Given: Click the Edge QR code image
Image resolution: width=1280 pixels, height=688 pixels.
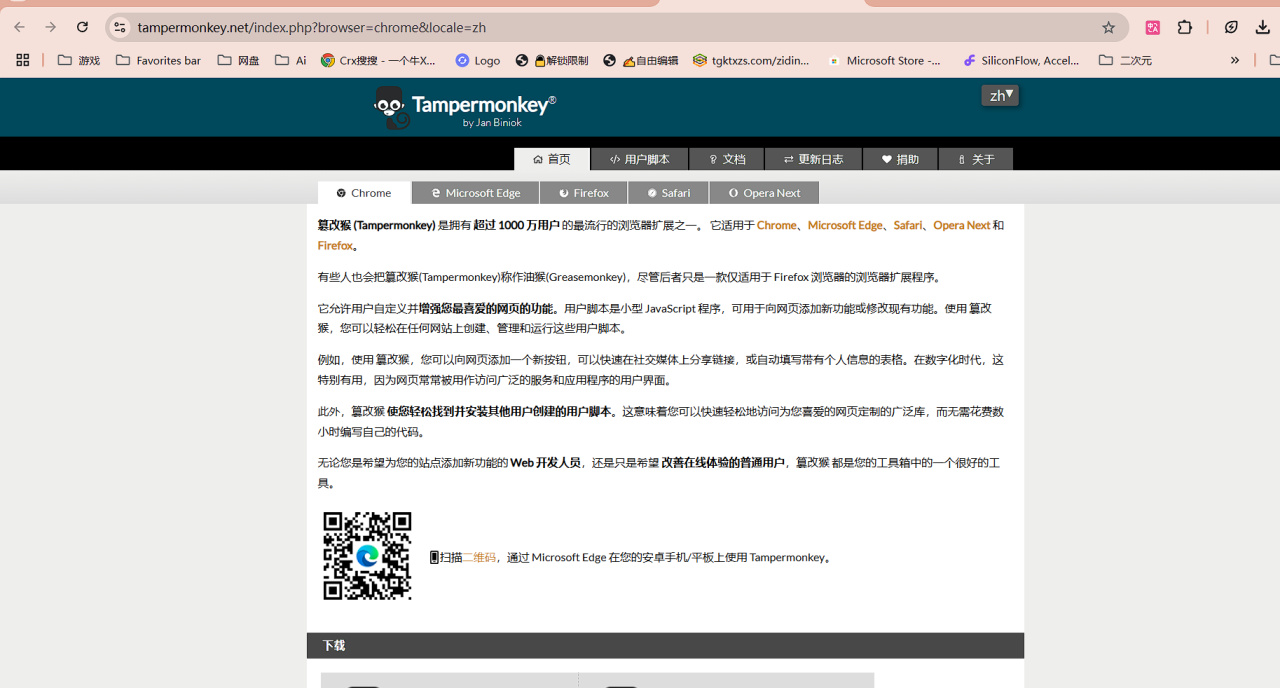Looking at the screenshot, I should 367,556.
